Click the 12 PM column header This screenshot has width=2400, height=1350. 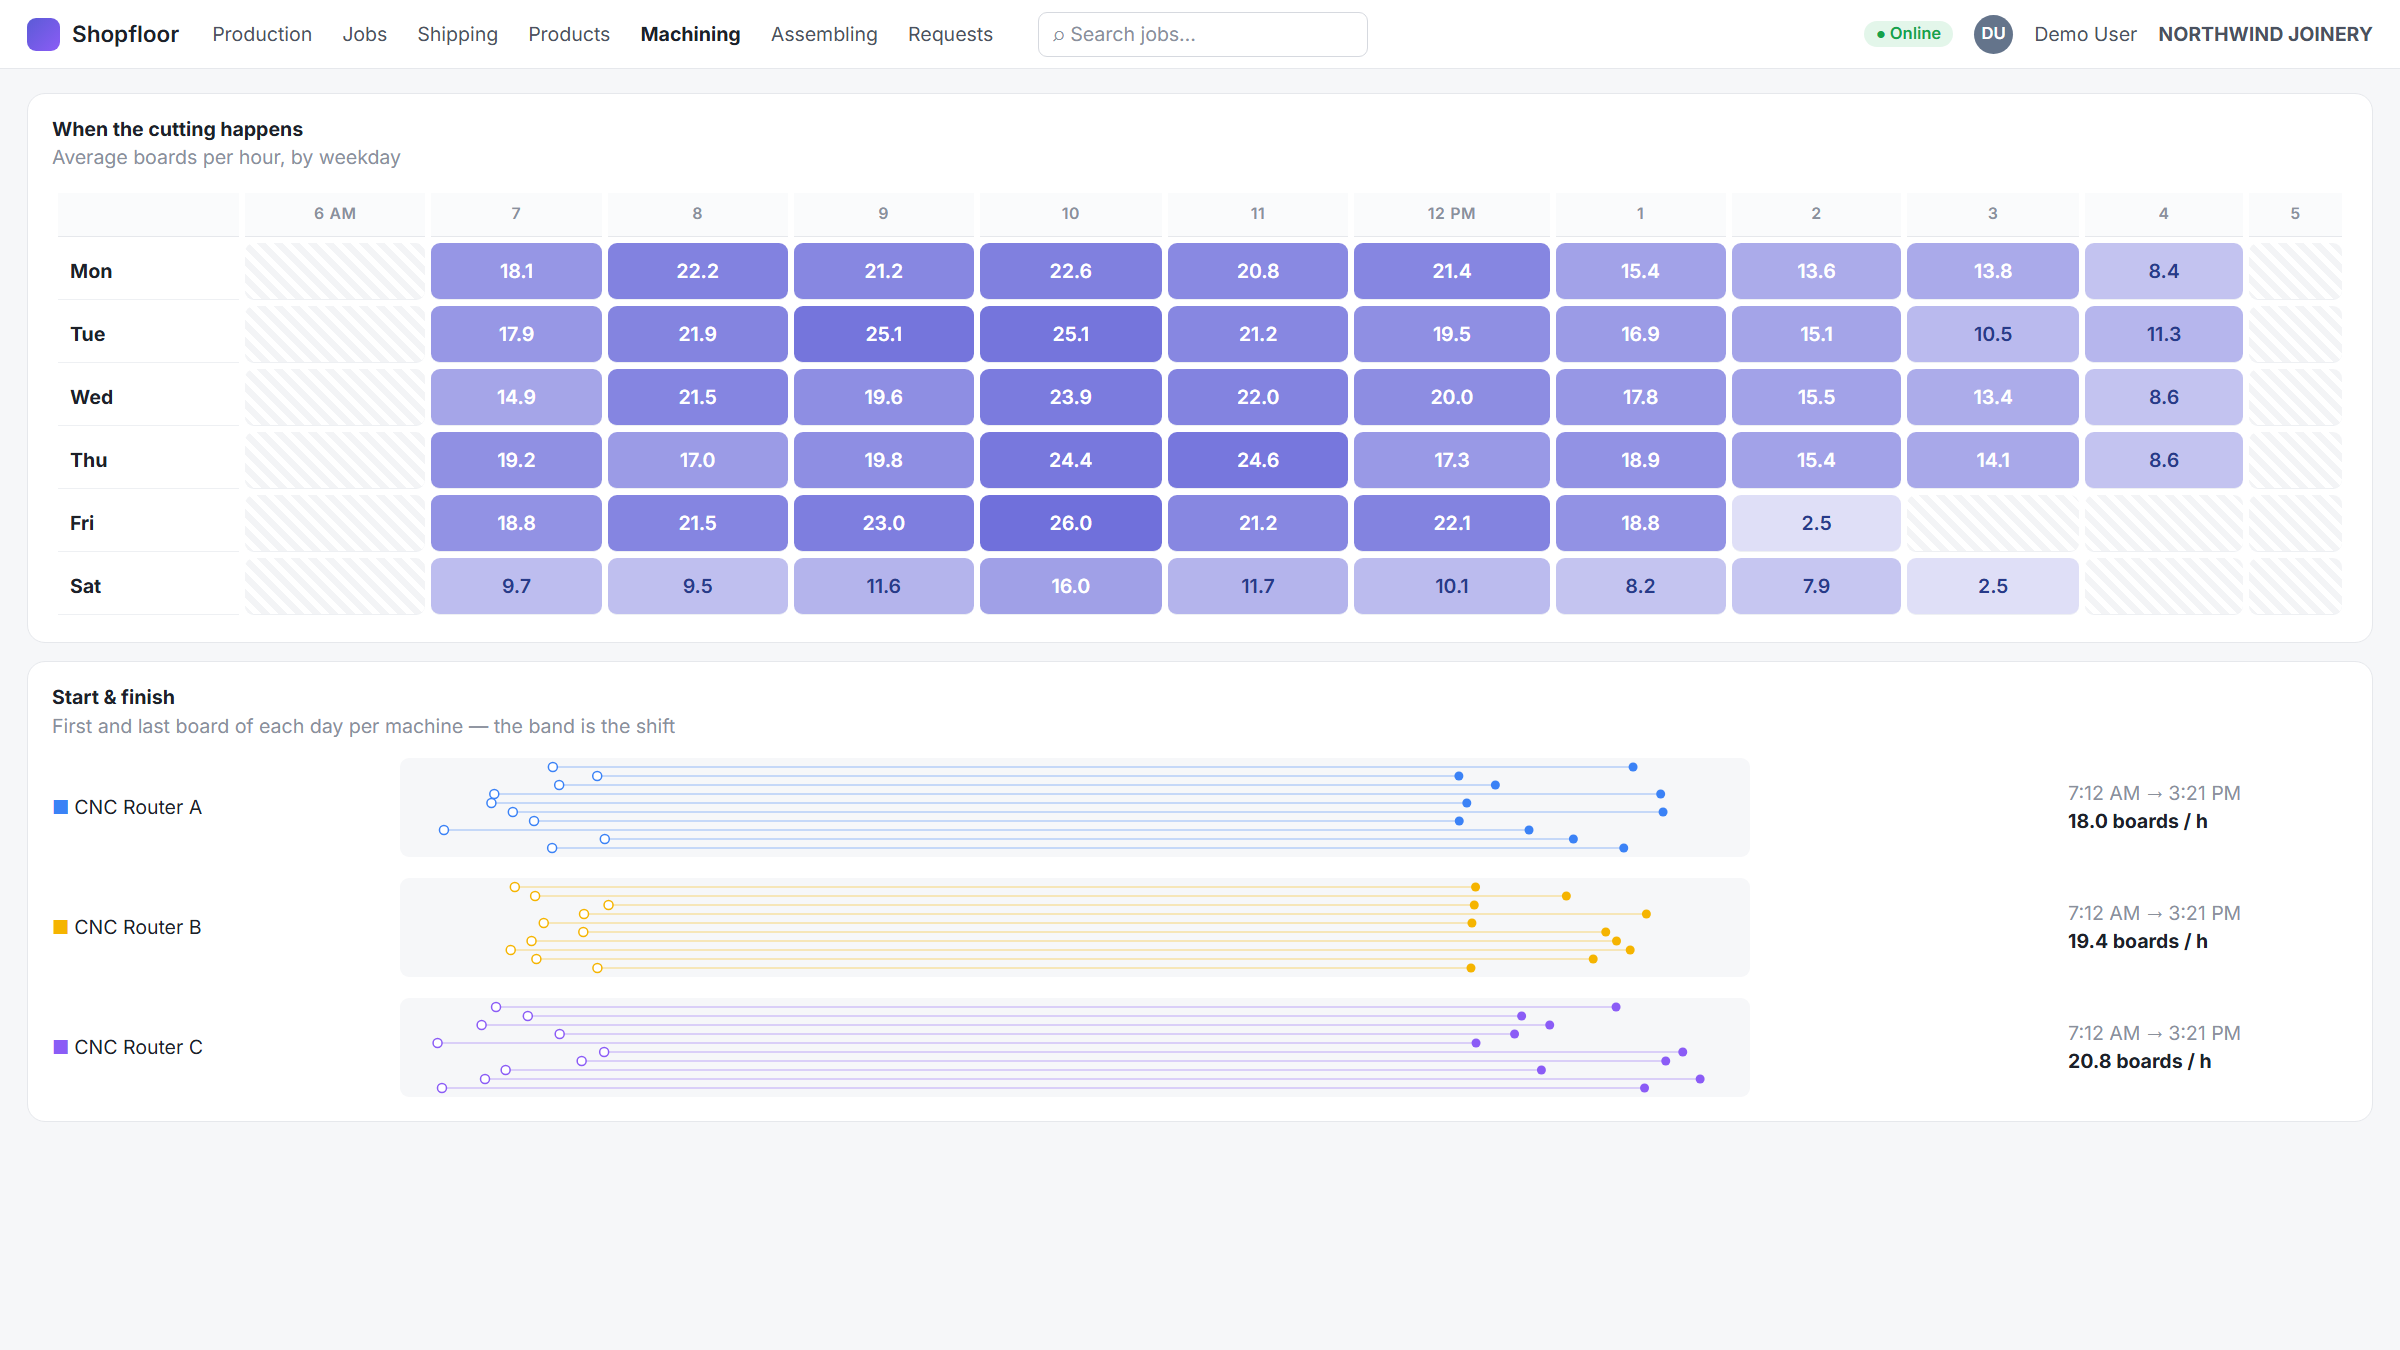(x=1451, y=213)
